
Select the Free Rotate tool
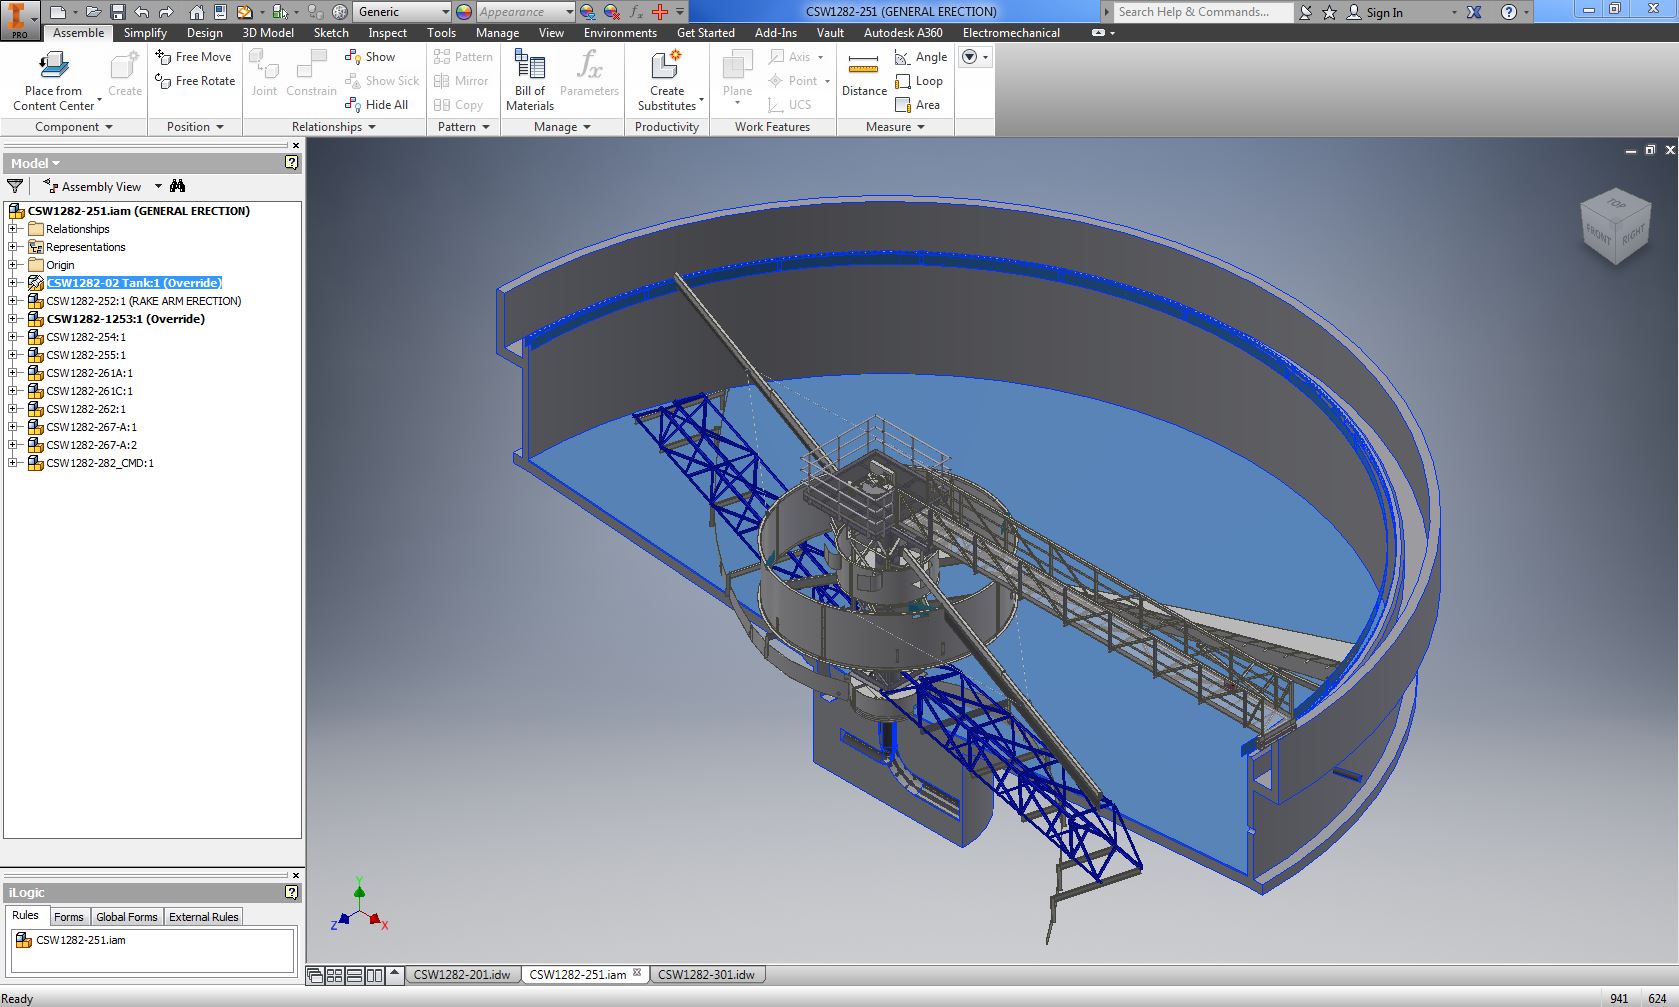[195, 81]
